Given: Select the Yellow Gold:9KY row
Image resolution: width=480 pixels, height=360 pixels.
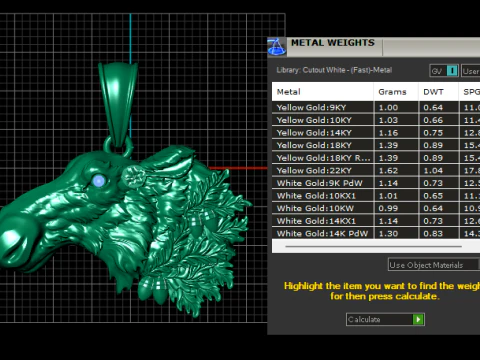Looking at the screenshot, I should [376, 107].
